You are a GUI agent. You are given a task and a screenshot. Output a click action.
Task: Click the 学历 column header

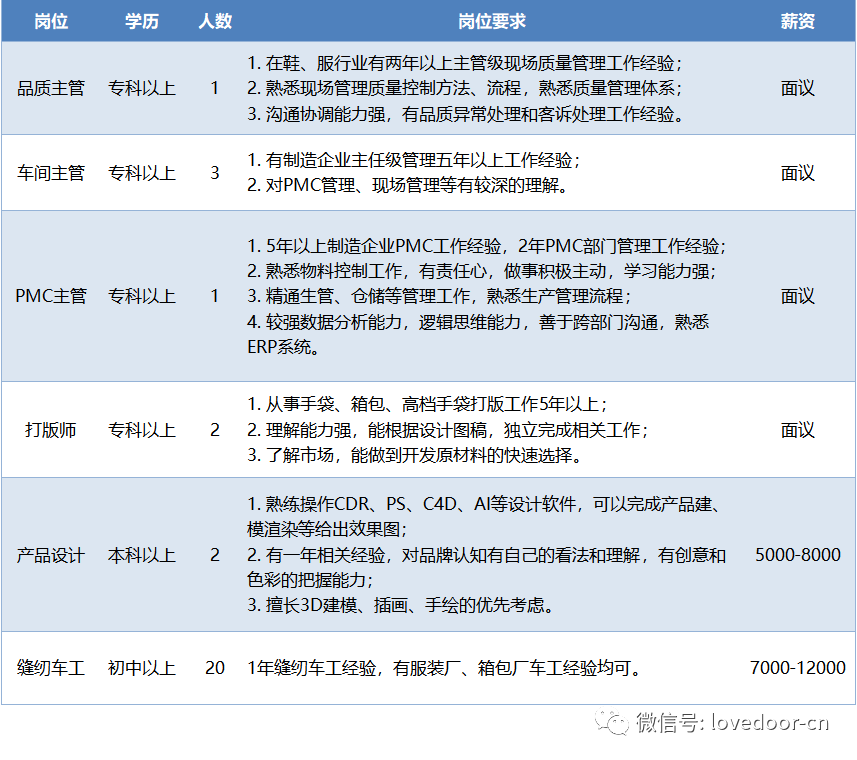coord(142,21)
